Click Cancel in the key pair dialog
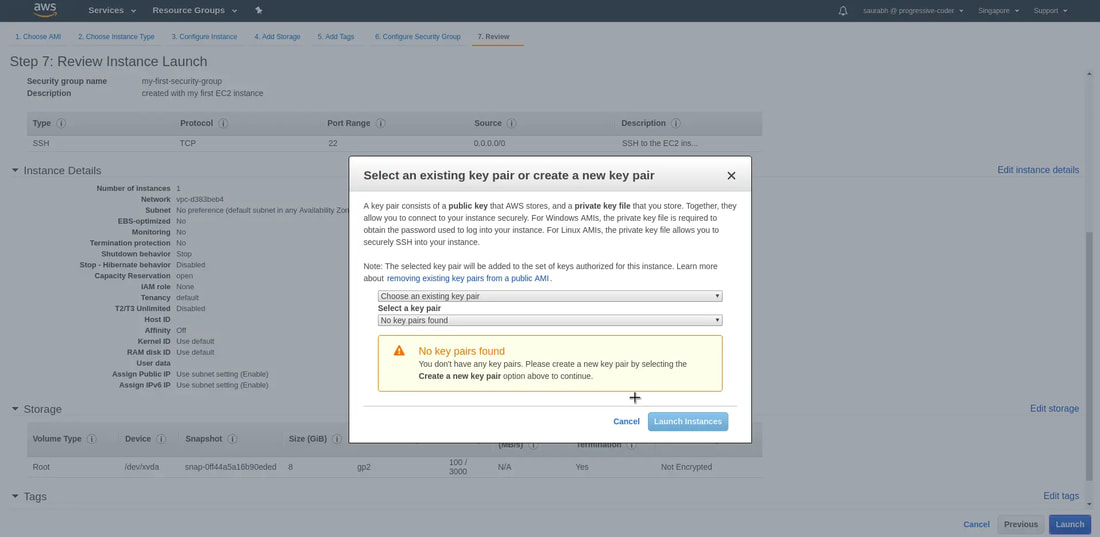The height and width of the screenshot is (537, 1100). (626, 422)
